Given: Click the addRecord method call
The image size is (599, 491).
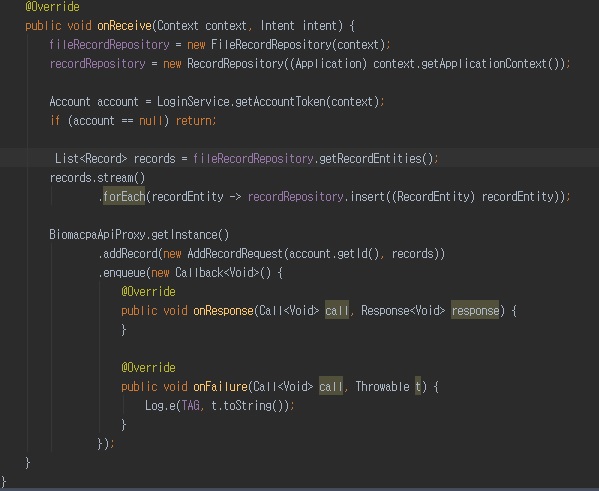Looking at the screenshot, I should tap(130, 254).
